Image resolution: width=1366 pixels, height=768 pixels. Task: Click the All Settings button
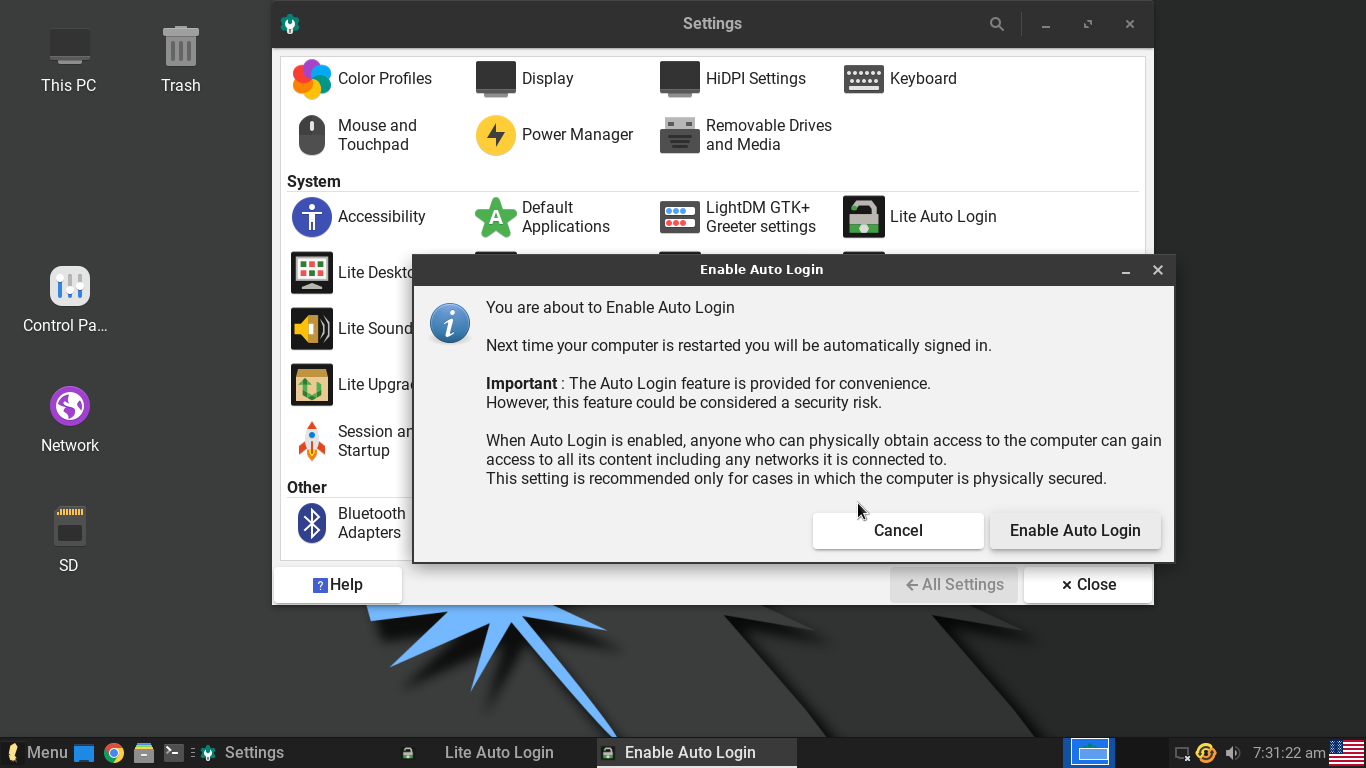tap(954, 585)
